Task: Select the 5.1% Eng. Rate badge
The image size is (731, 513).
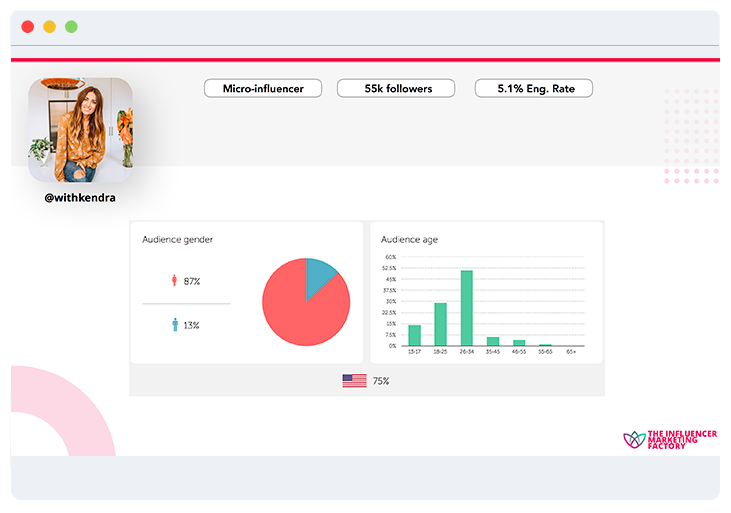Action: pyautogui.click(x=534, y=88)
